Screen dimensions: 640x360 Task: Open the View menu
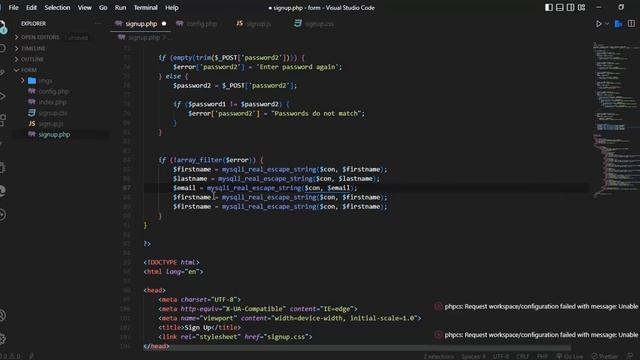click(84, 7)
